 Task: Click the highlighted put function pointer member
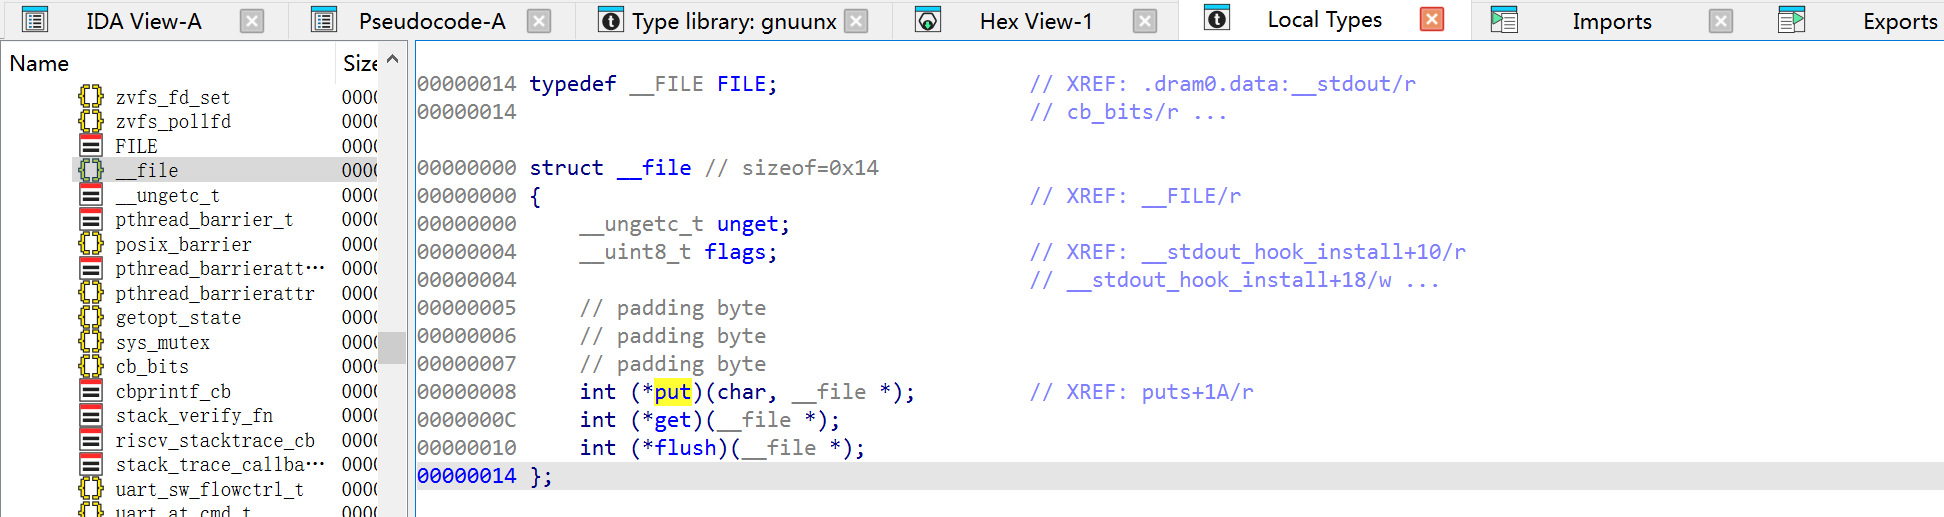(x=672, y=392)
